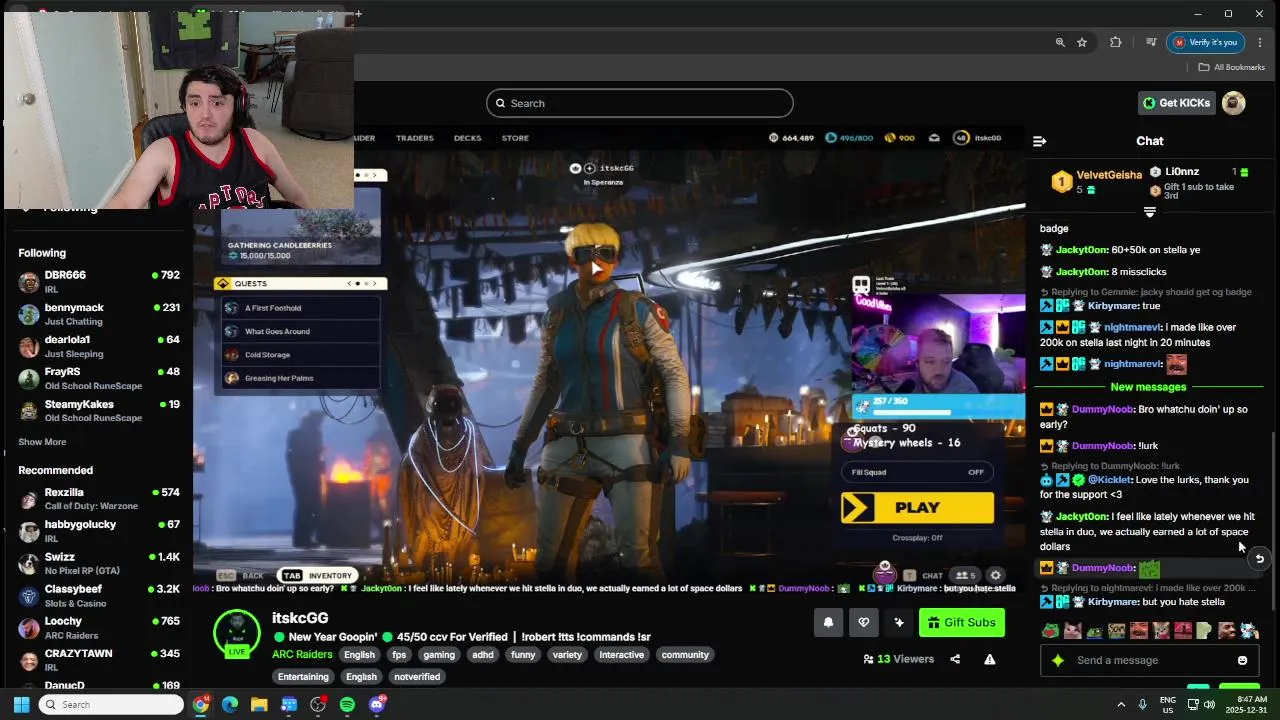Open OBS Studio from the taskbar
The width and height of the screenshot is (1280, 720).
pos(318,704)
